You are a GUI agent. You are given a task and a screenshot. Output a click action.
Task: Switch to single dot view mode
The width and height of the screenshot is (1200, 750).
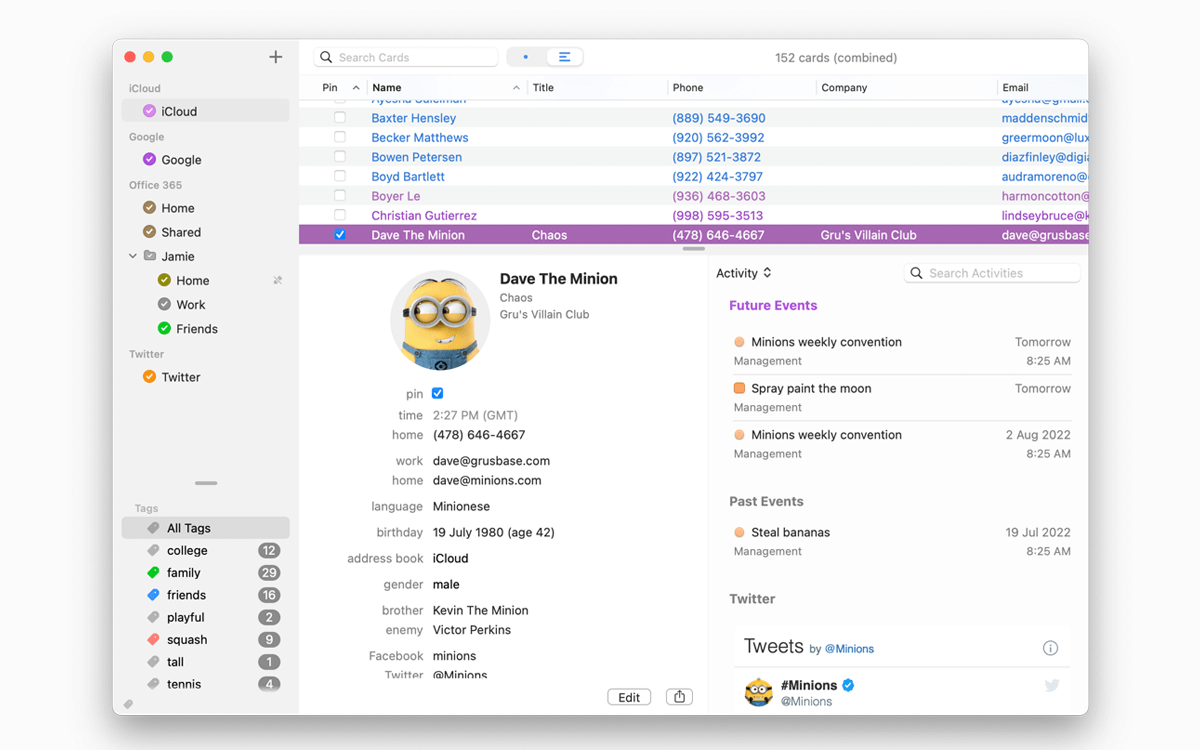pos(526,57)
